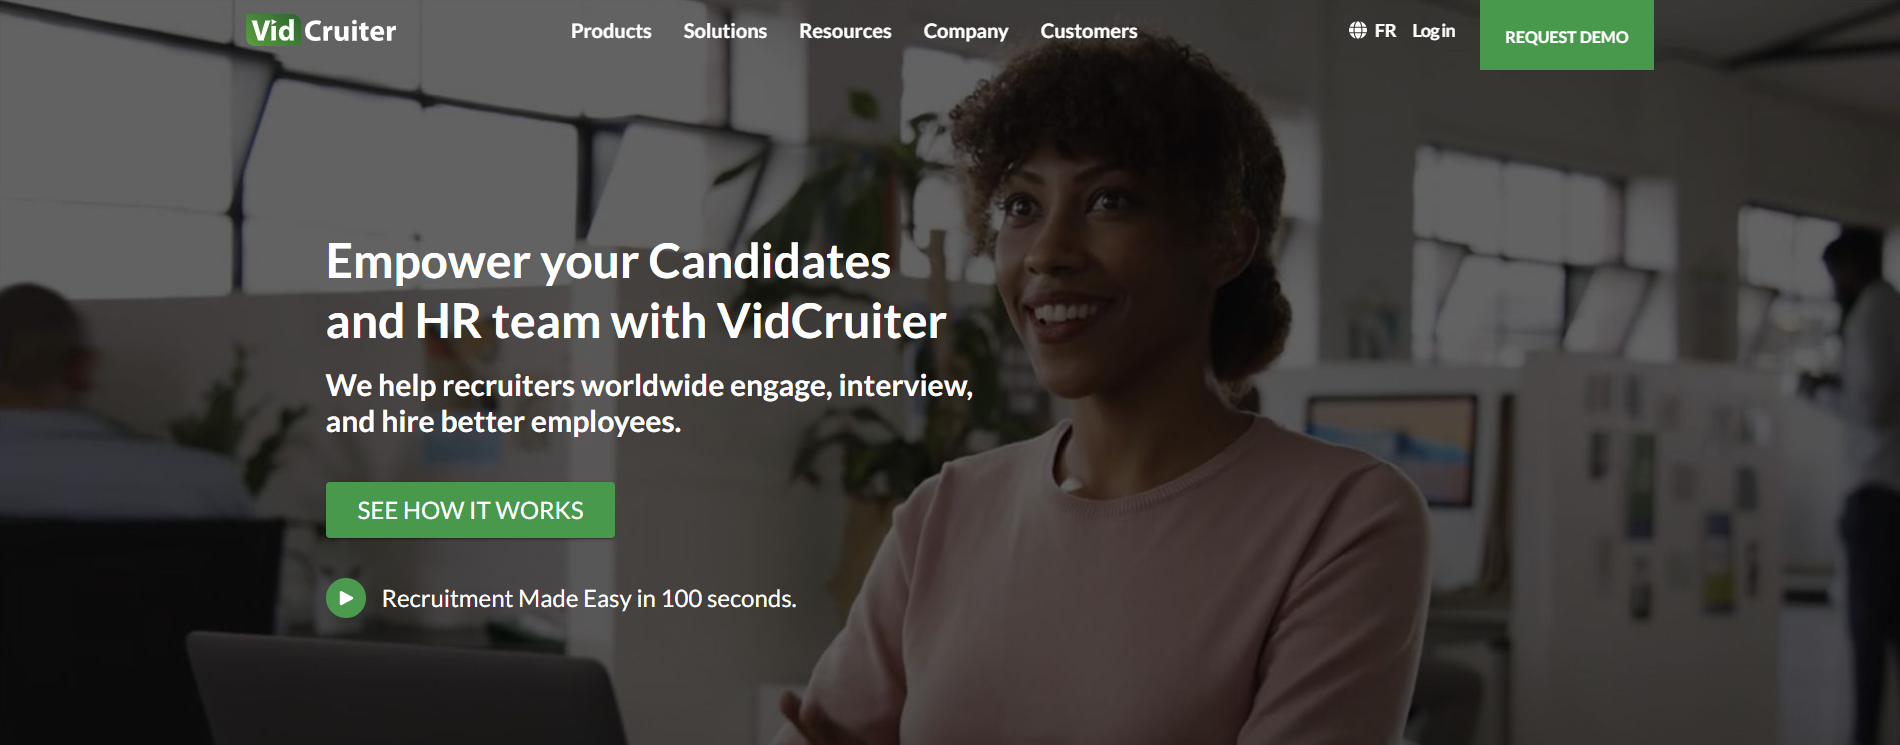Image resolution: width=1900 pixels, height=745 pixels.
Task: Click the We help recruiters worldwide subheading
Action: click(x=649, y=403)
